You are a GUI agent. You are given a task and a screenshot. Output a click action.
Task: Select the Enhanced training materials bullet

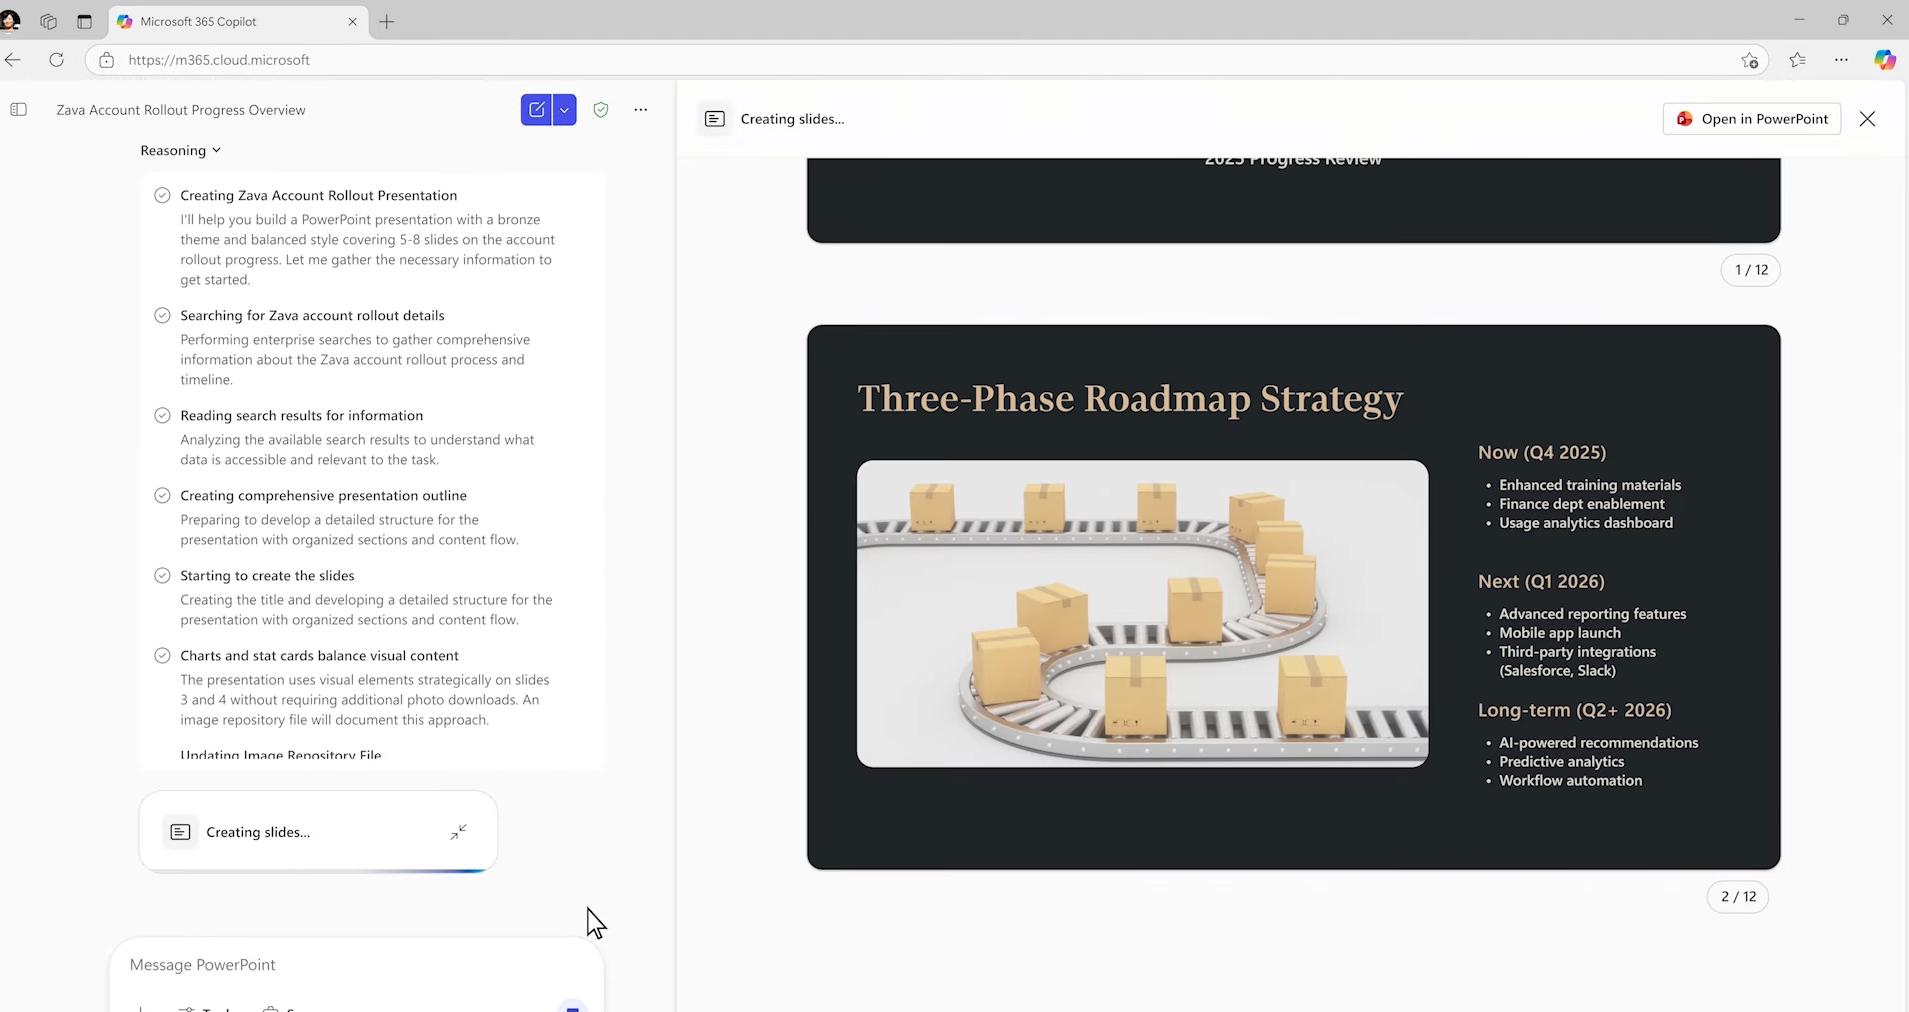[x=1590, y=485]
